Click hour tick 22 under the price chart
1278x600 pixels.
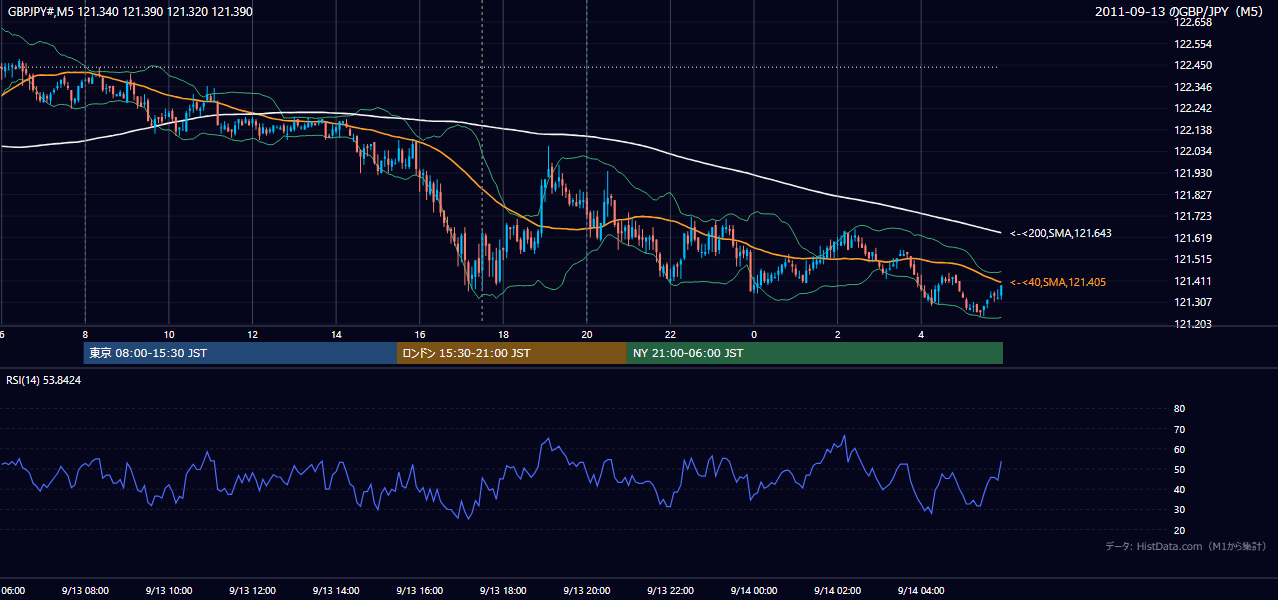coord(670,334)
